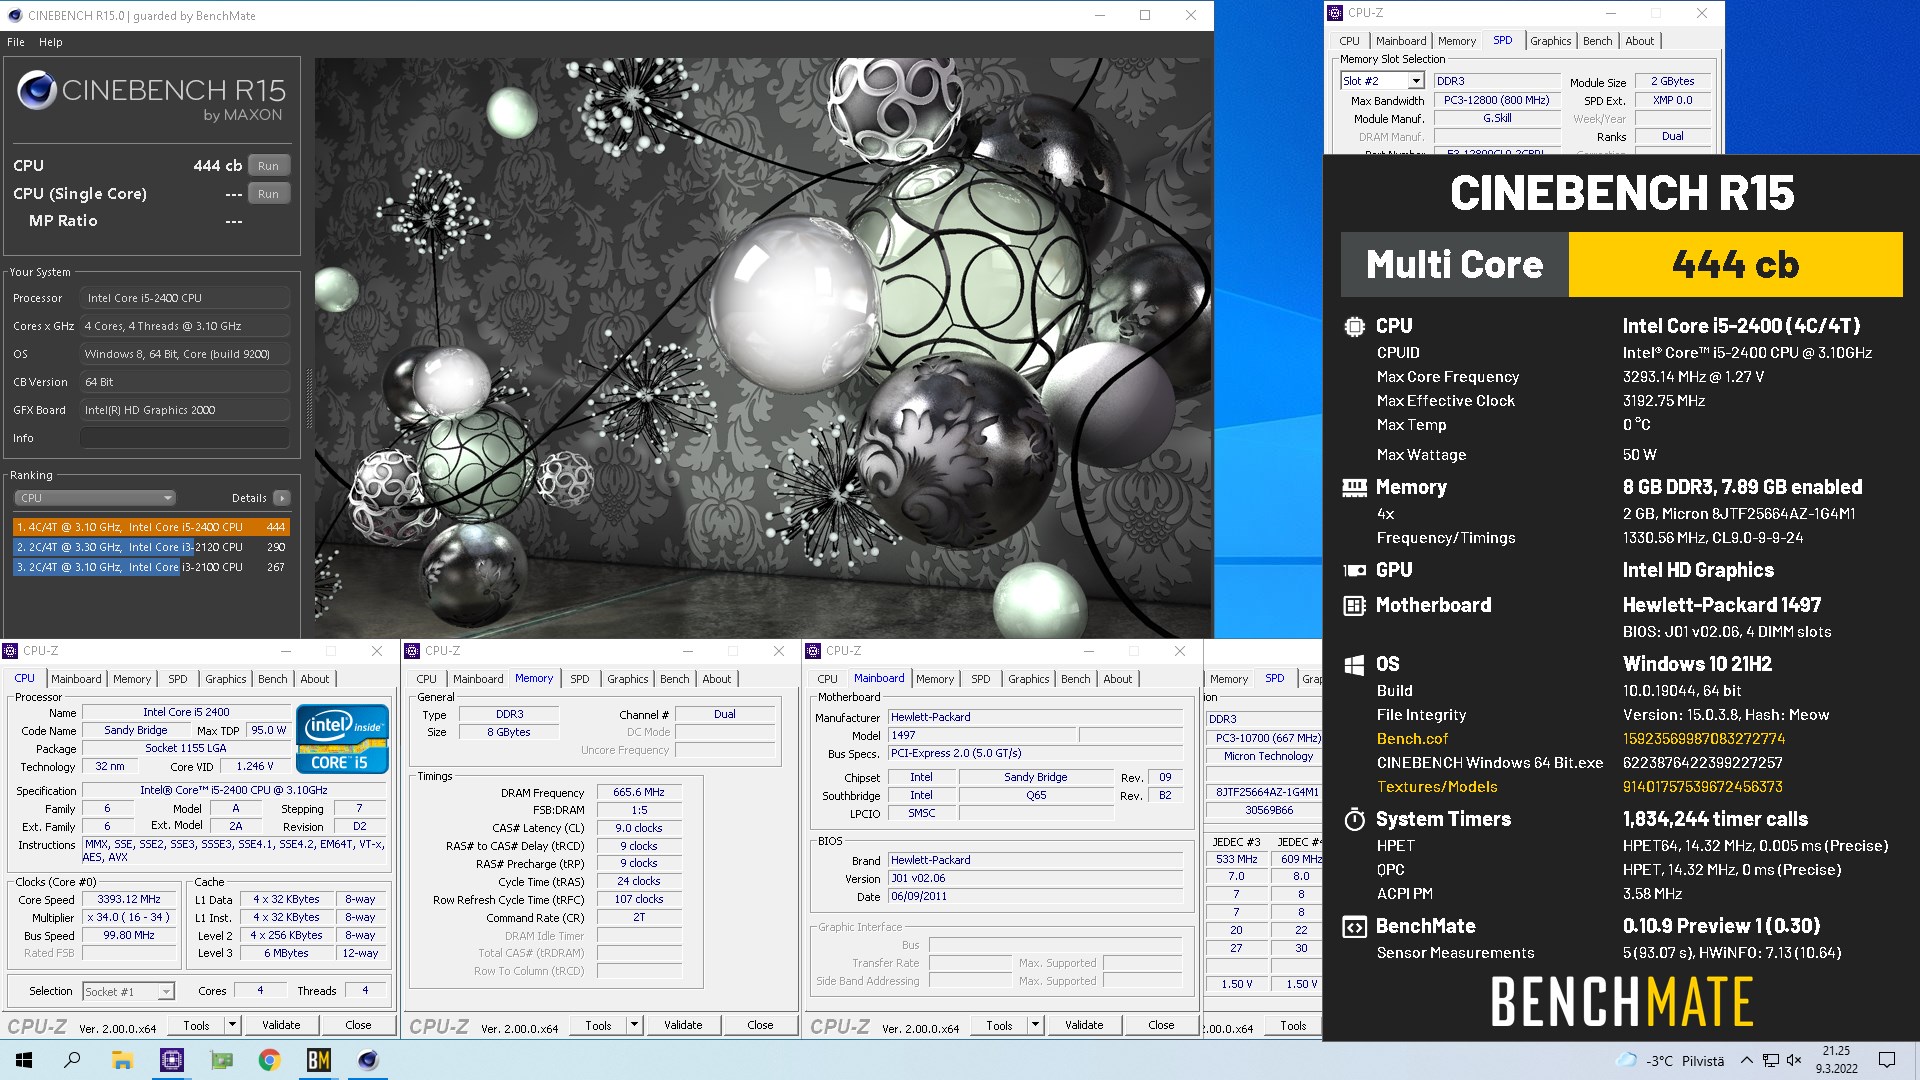Click BenchMate OS Windows icon
This screenshot has width=1920, height=1080.
[x=1354, y=664]
